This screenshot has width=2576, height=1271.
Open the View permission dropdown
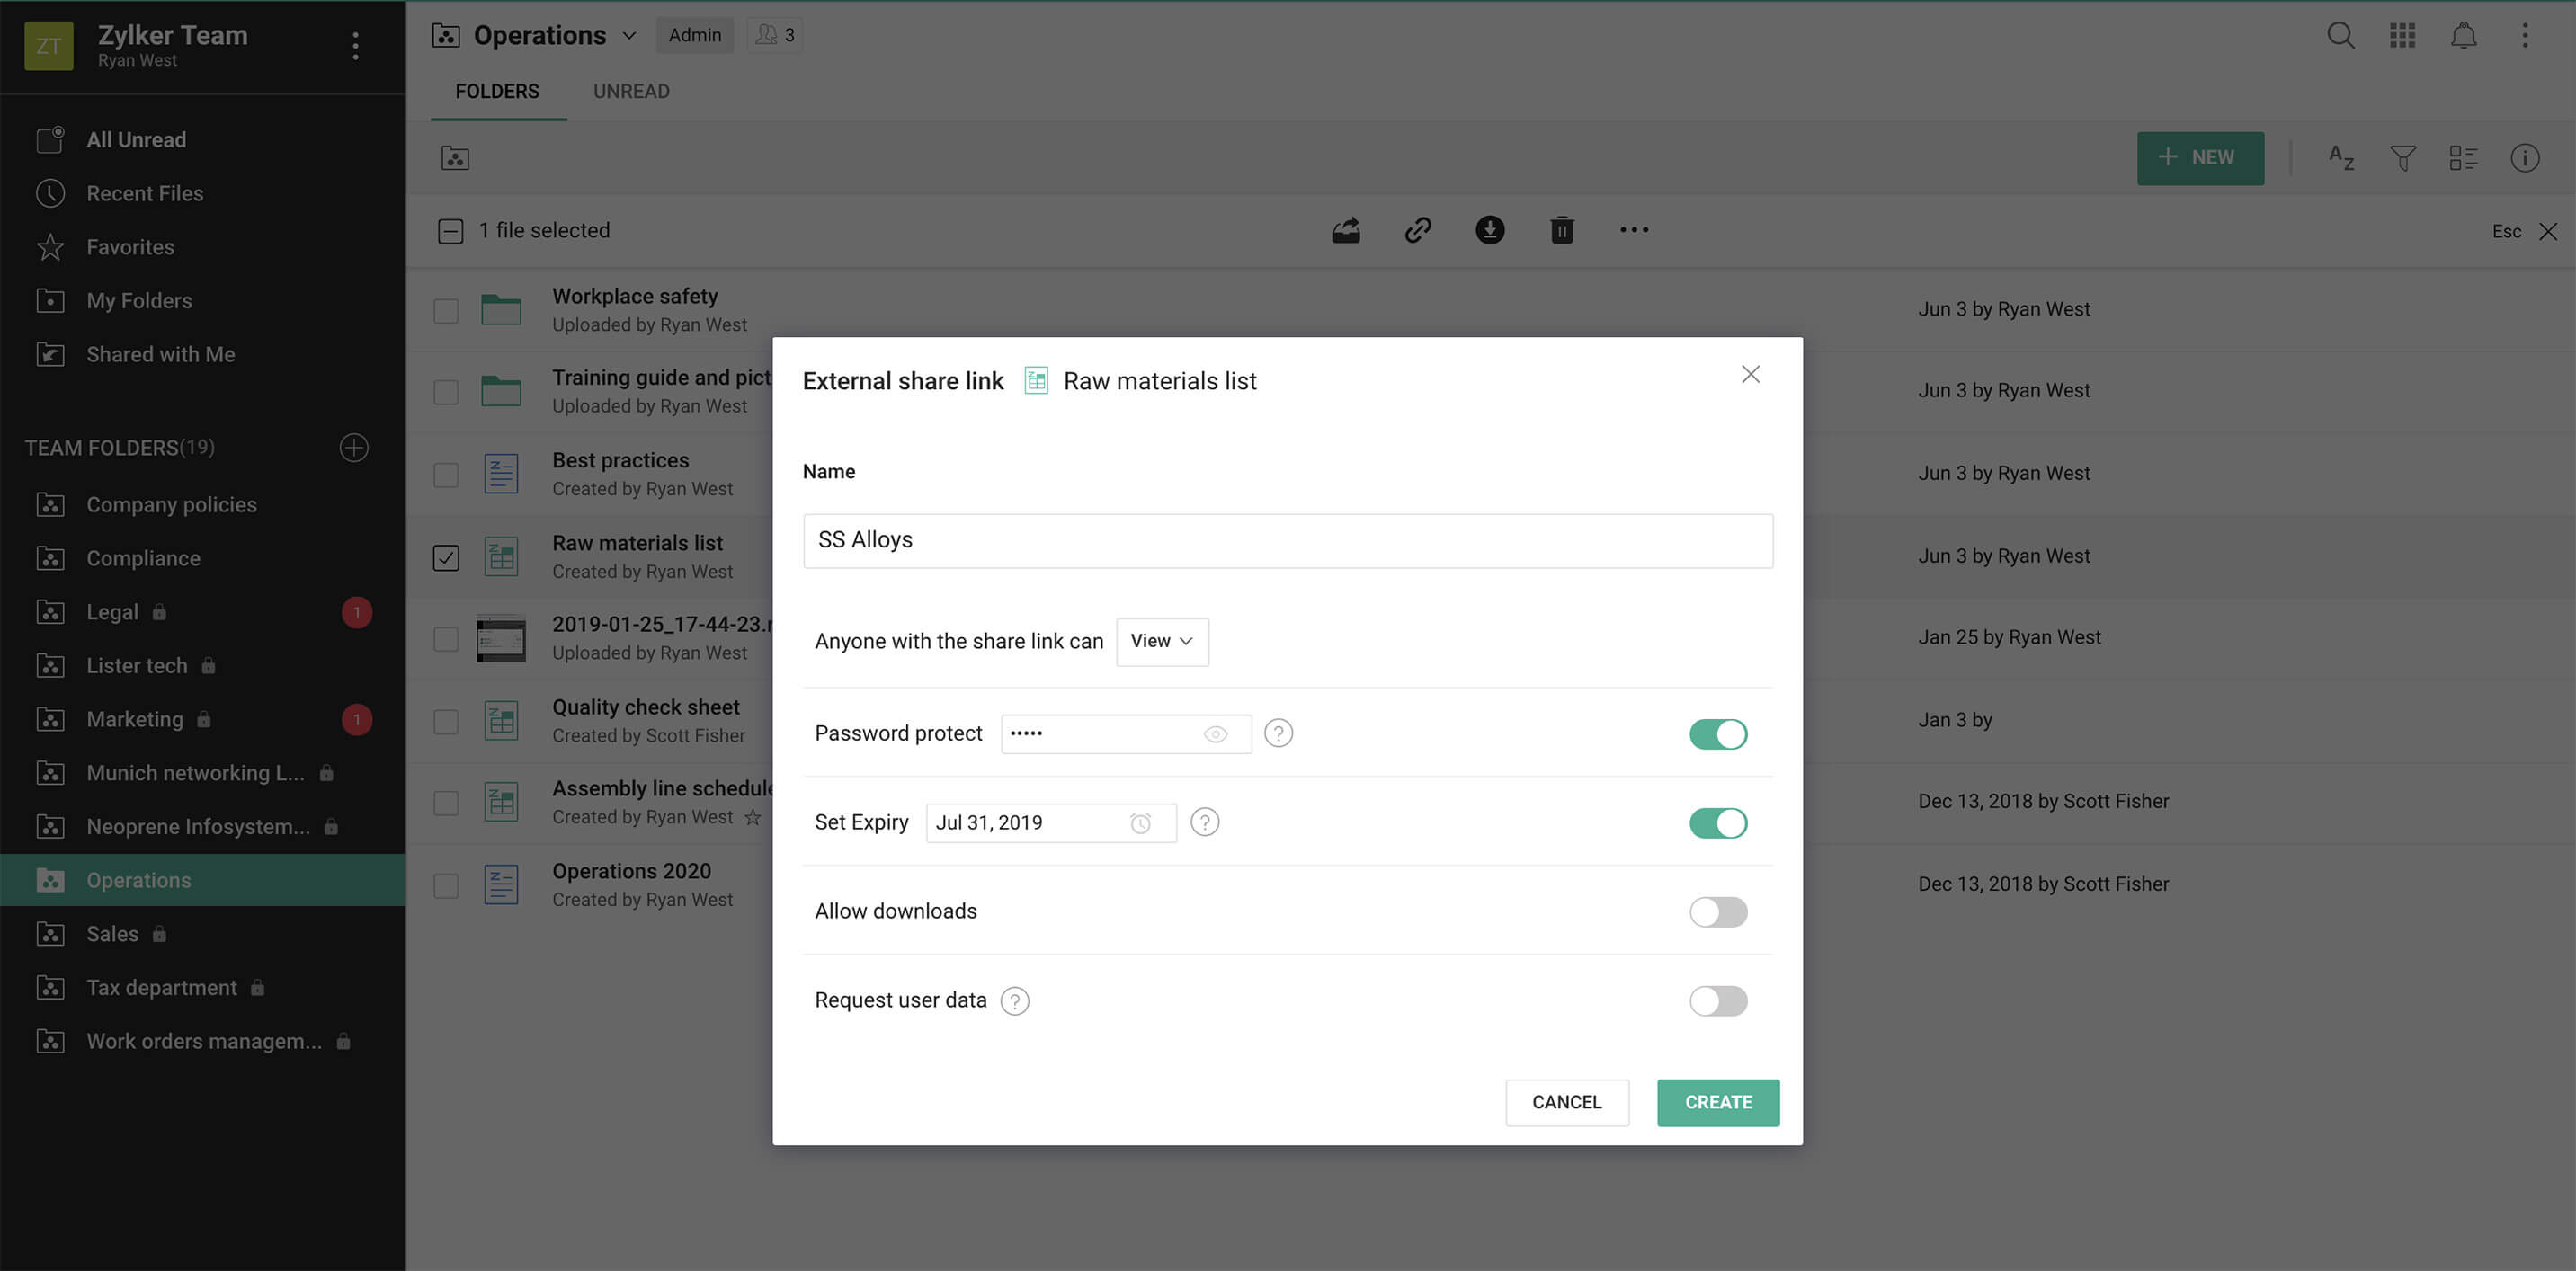click(x=1161, y=641)
